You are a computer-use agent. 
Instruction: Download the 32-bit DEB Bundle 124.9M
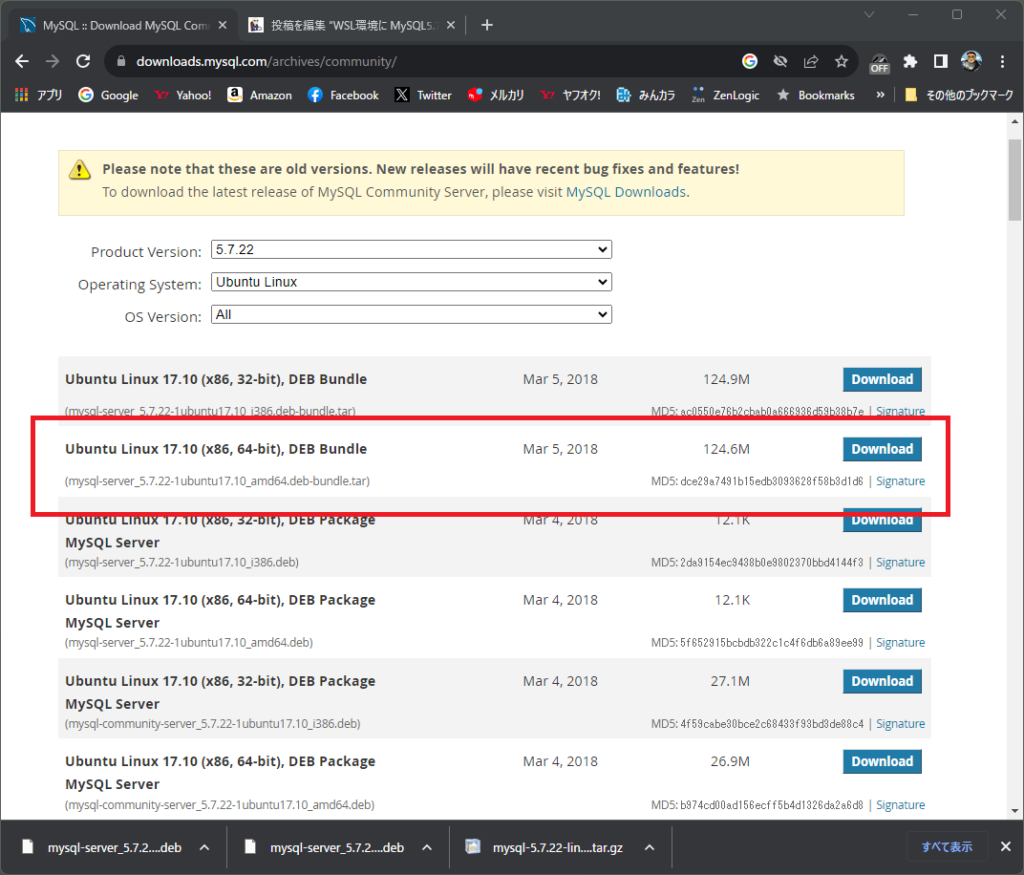[882, 379]
